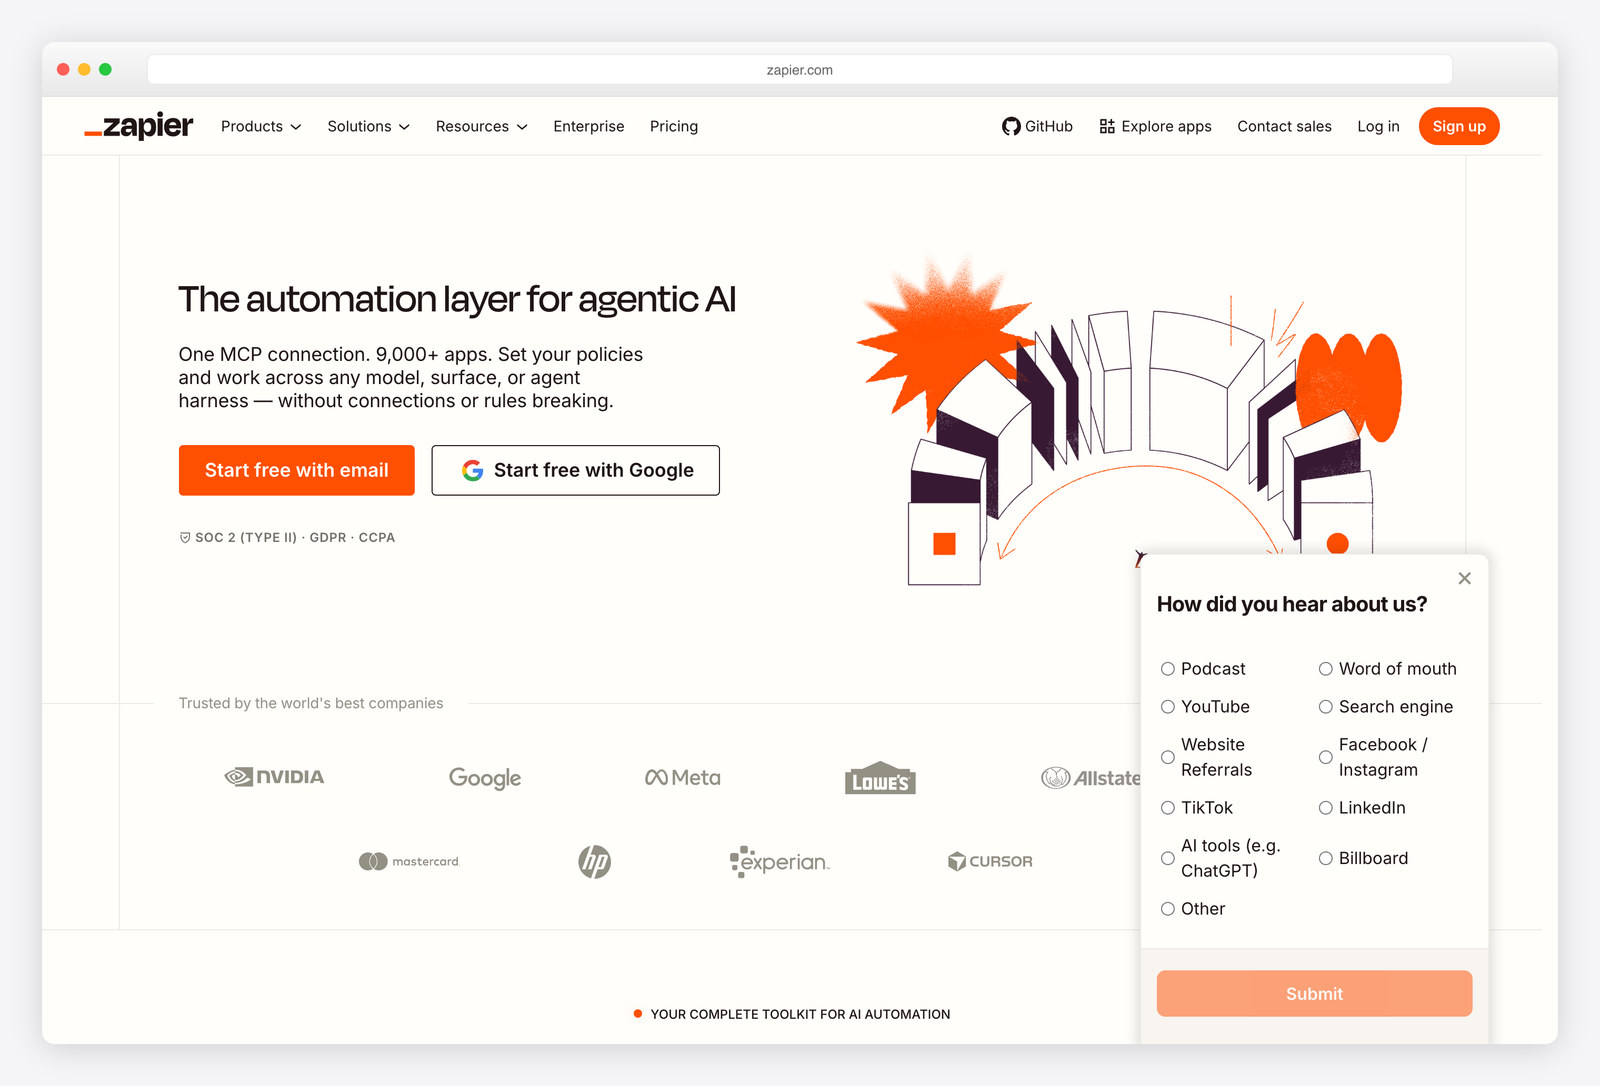Screen dimensions: 1600x1086
Task: Select Facebook / Instagram option
Action: pos(1325,757)
